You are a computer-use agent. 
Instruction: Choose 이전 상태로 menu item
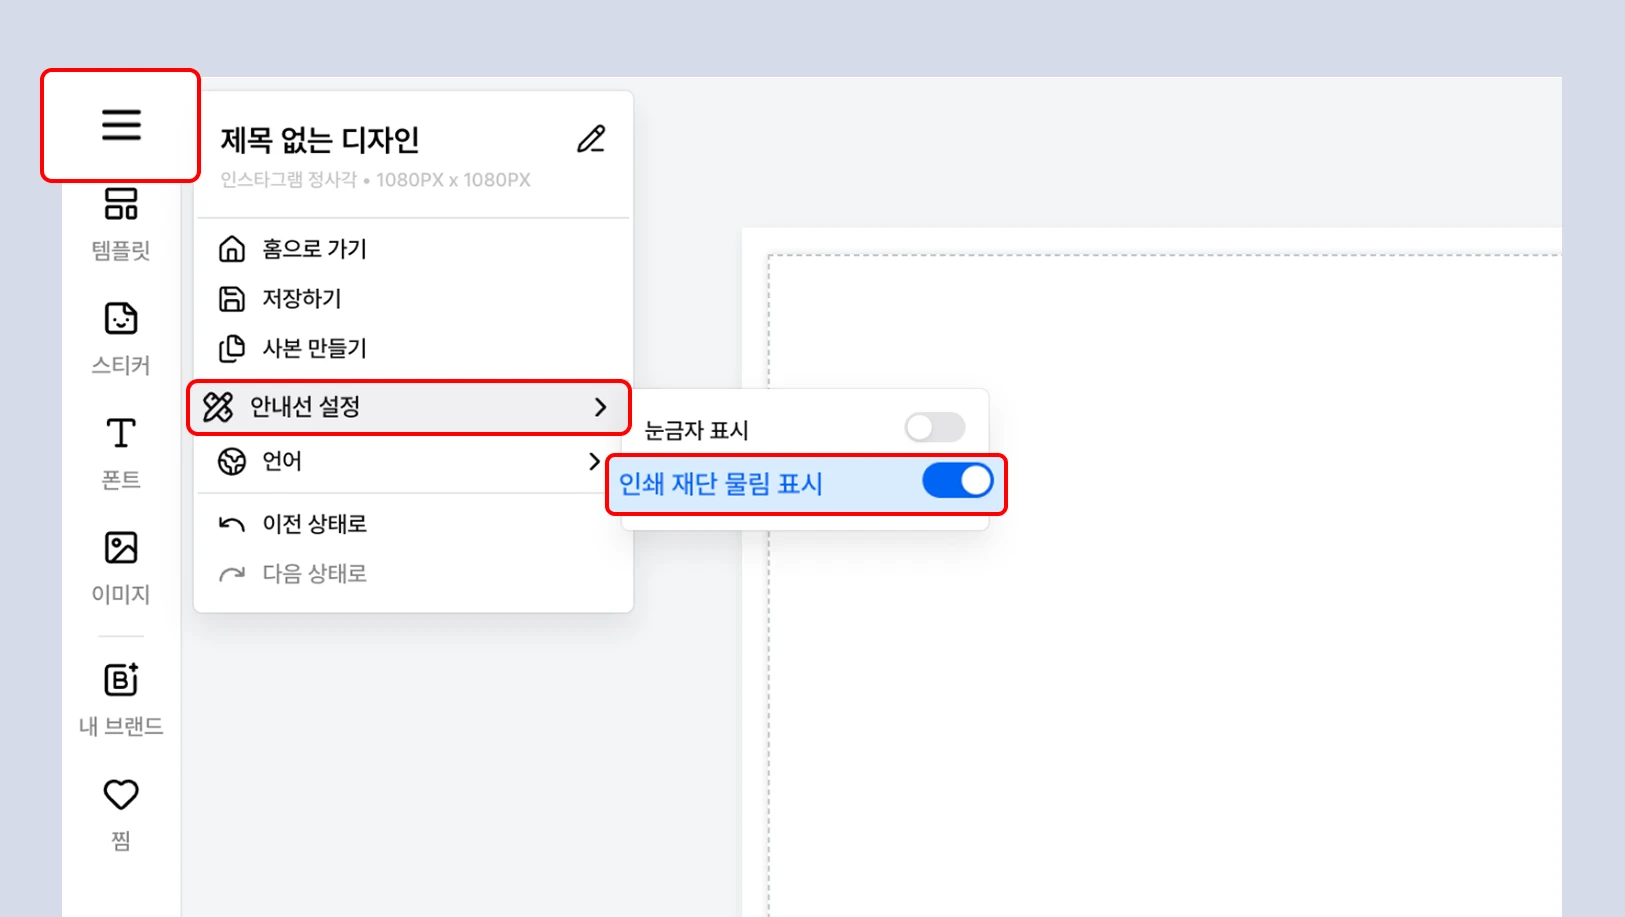pyautogui.click(x=413, y=524)
